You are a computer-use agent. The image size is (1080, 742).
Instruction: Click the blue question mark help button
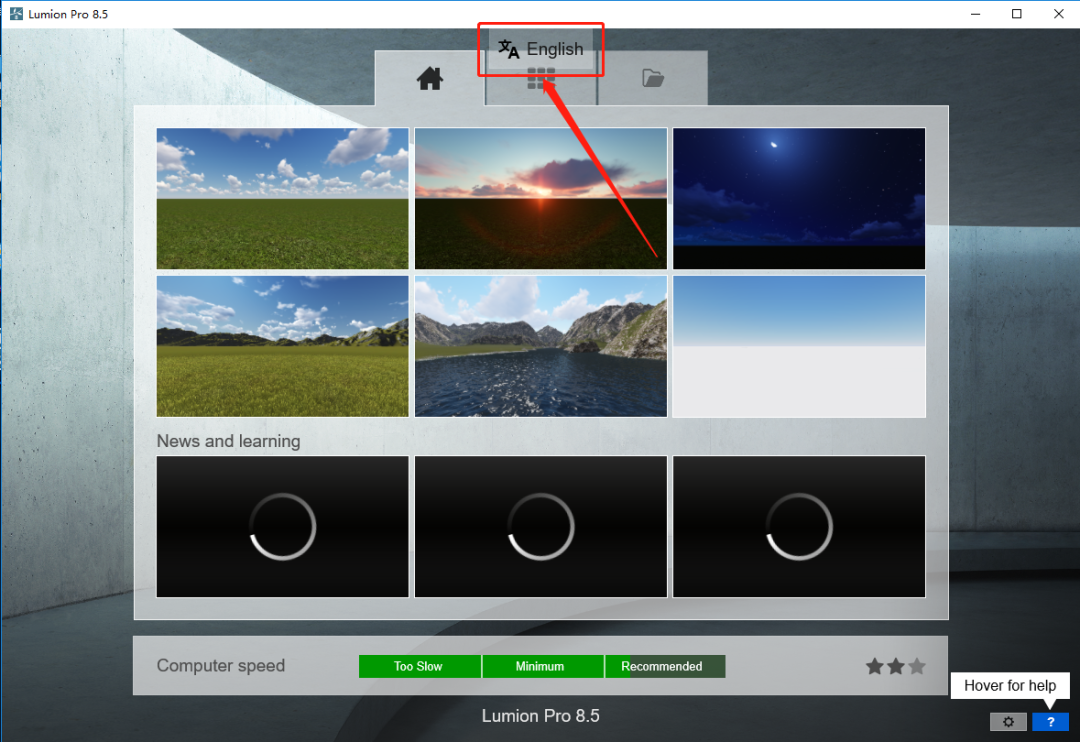(x=1050, y=721)
